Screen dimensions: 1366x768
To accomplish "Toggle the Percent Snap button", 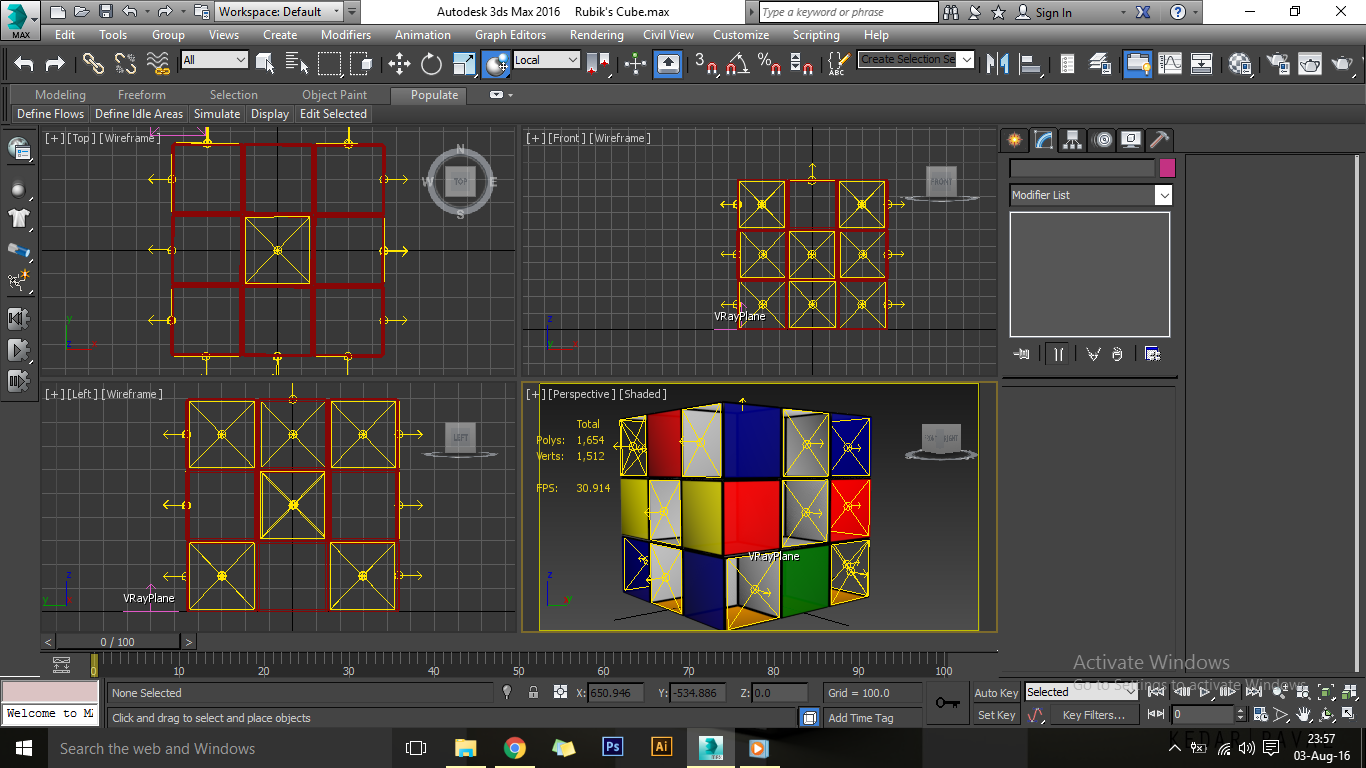I will (769, 64).
